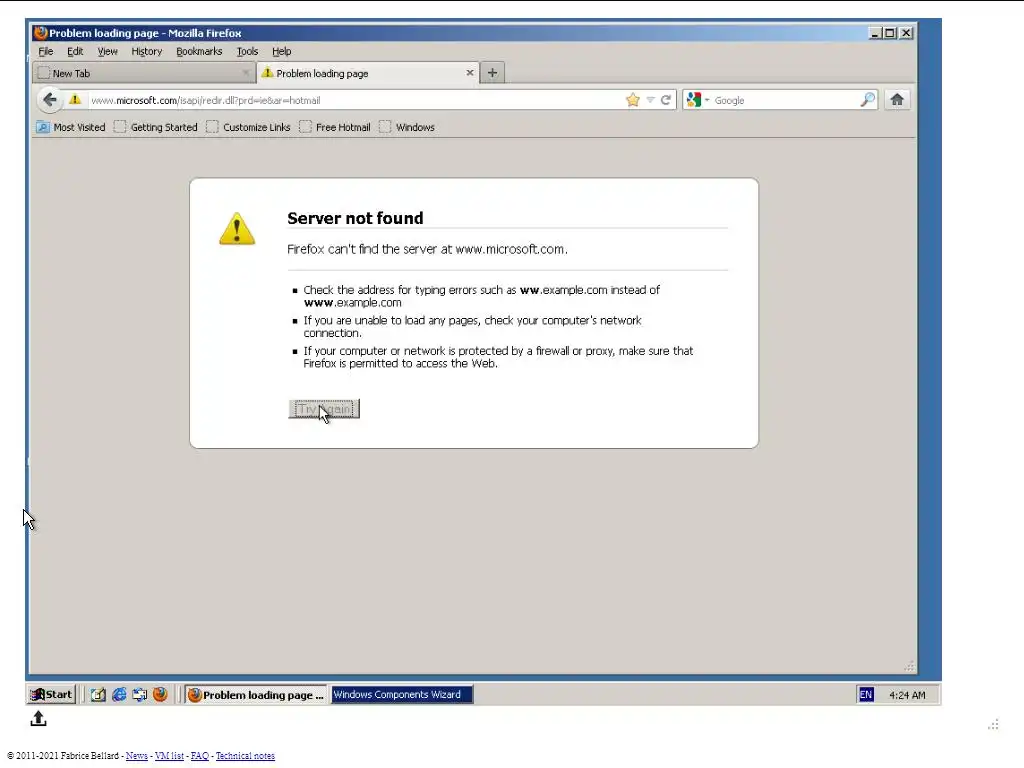Viewport: 1024px width, 768px height.
Task: Select Problem loading page taskbar button
Action: (256, 694)
